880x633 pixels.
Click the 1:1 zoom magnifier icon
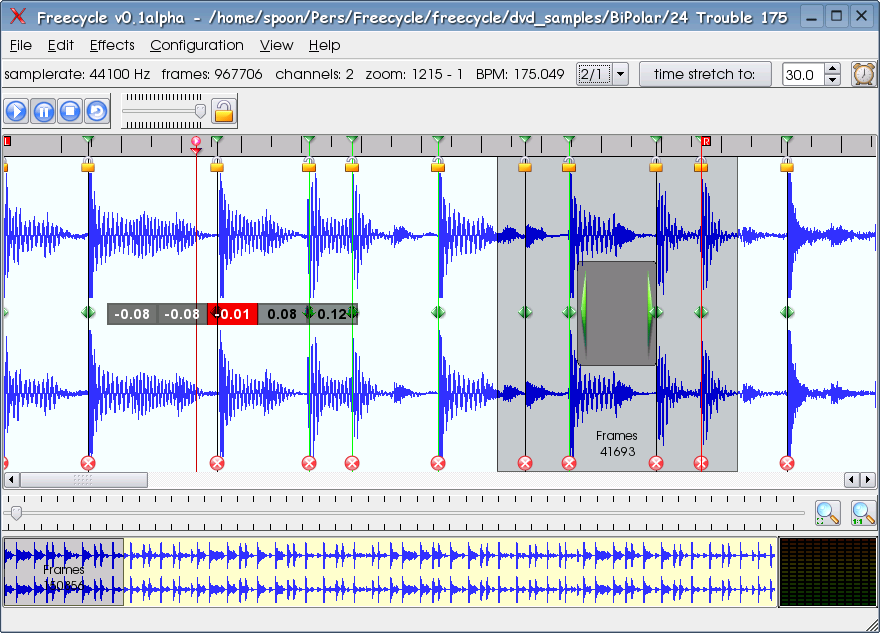862,513
